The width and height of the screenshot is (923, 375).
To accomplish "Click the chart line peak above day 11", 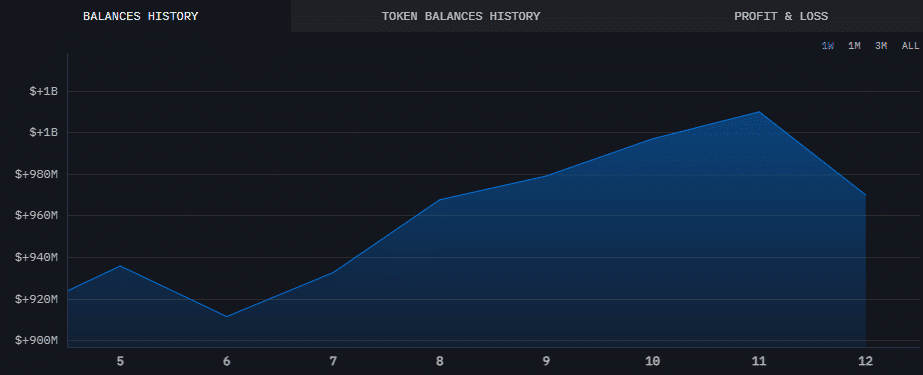I will coord(759,112).
